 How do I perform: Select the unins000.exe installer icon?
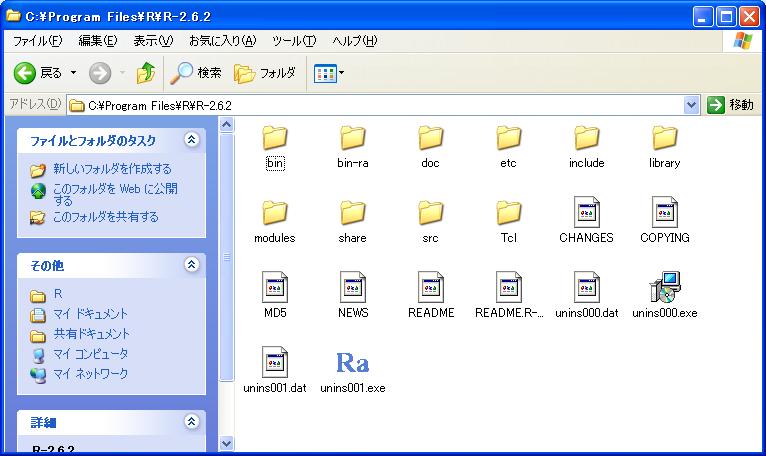665,288
